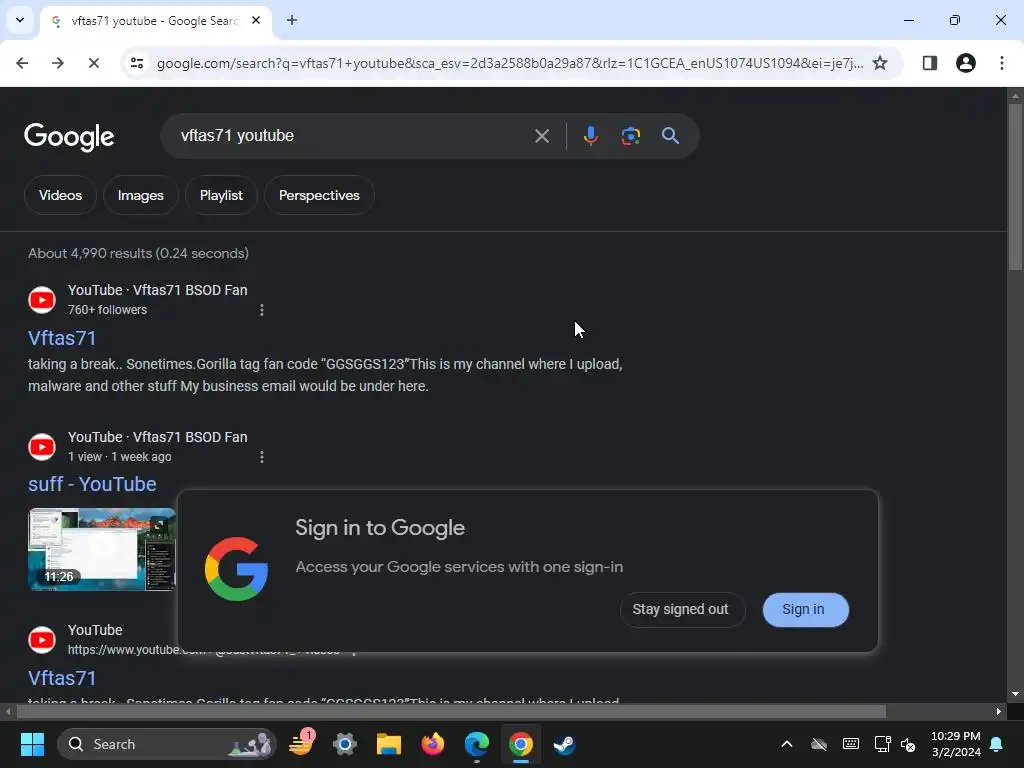
Task: Click the taskbar Search box
Action: point(167,744)
